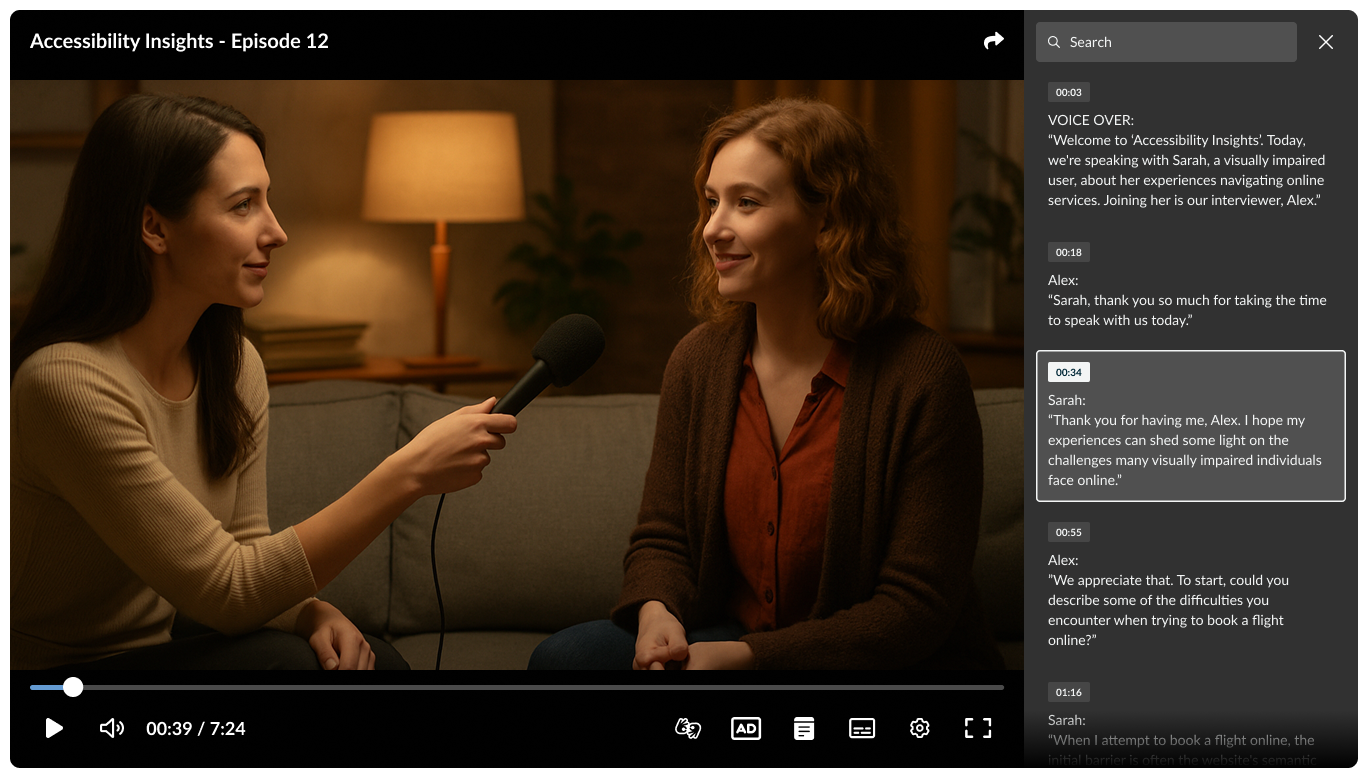Close the transcript panel

(x=1326, y=42)
